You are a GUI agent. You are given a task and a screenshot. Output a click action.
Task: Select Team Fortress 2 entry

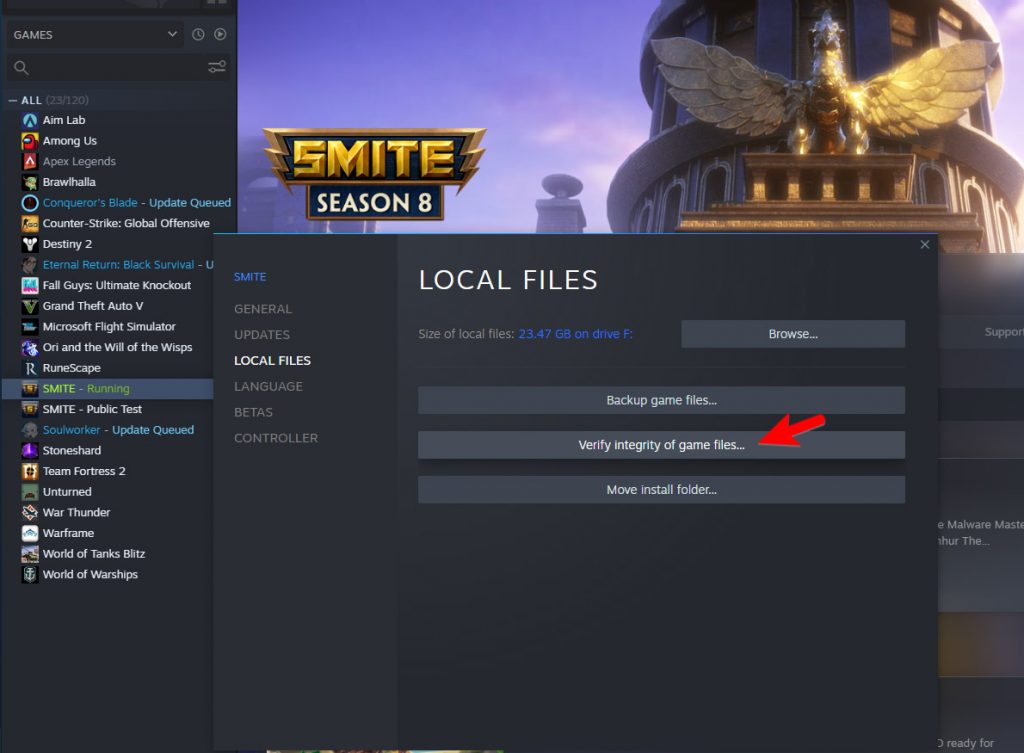(x=84, y=471)
